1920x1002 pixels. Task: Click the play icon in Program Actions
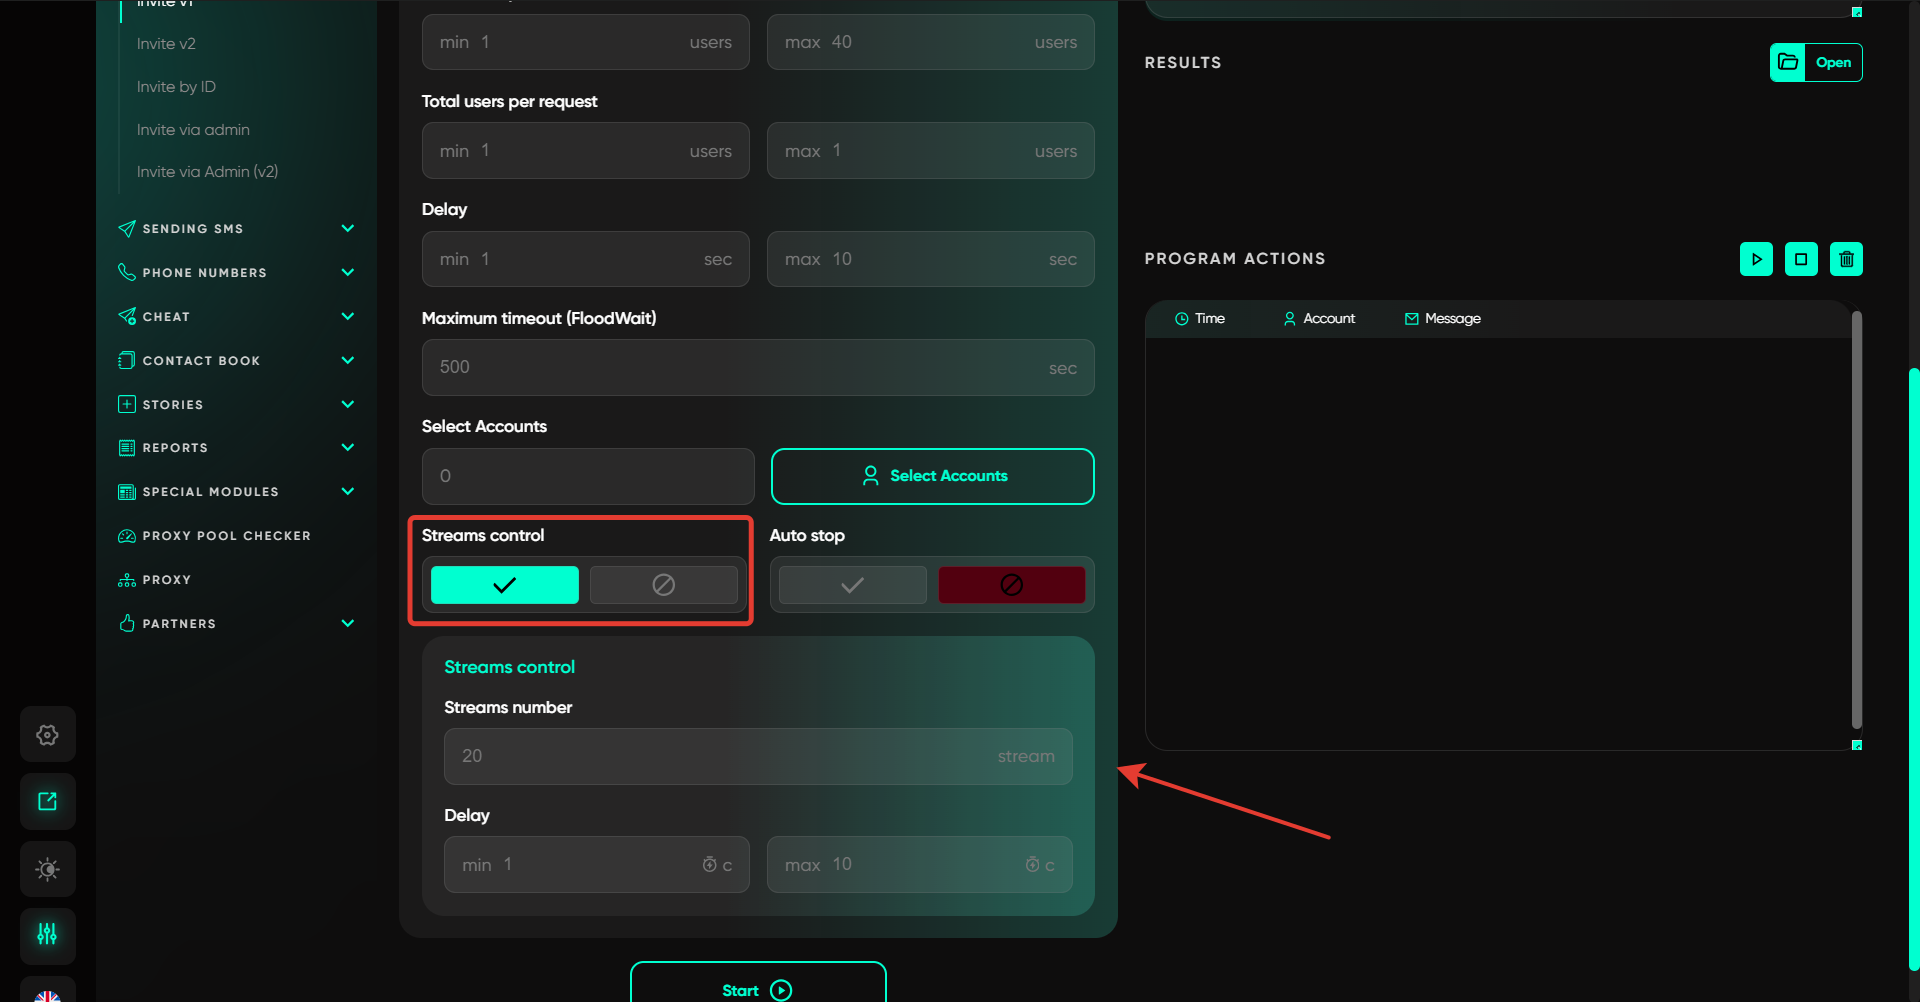[x=1756, y=259]
